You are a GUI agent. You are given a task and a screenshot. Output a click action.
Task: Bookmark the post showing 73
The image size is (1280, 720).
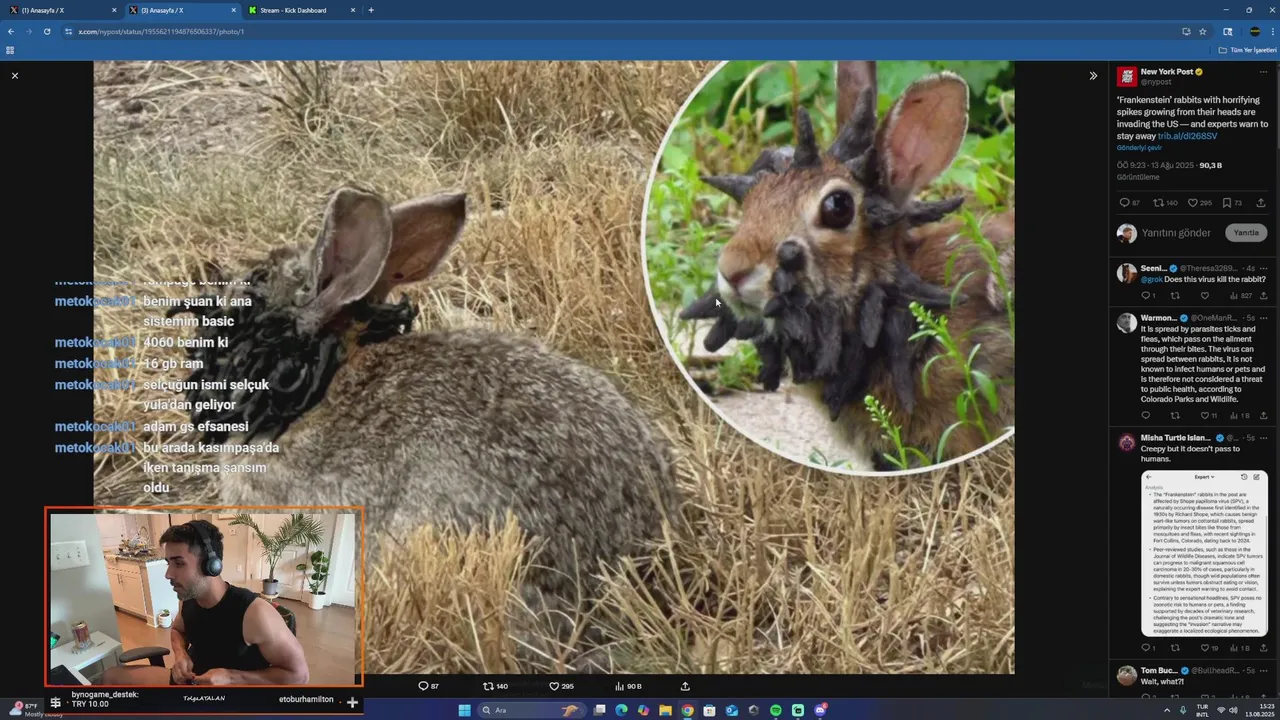point(1232,203)
